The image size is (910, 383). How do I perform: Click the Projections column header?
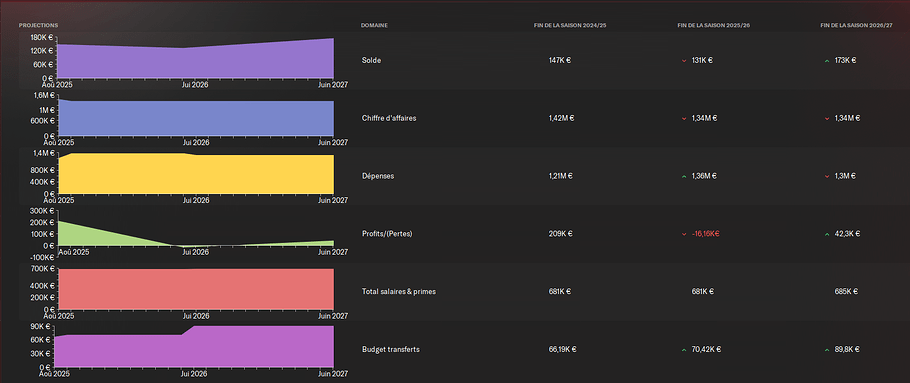click(x=38, y=26)
